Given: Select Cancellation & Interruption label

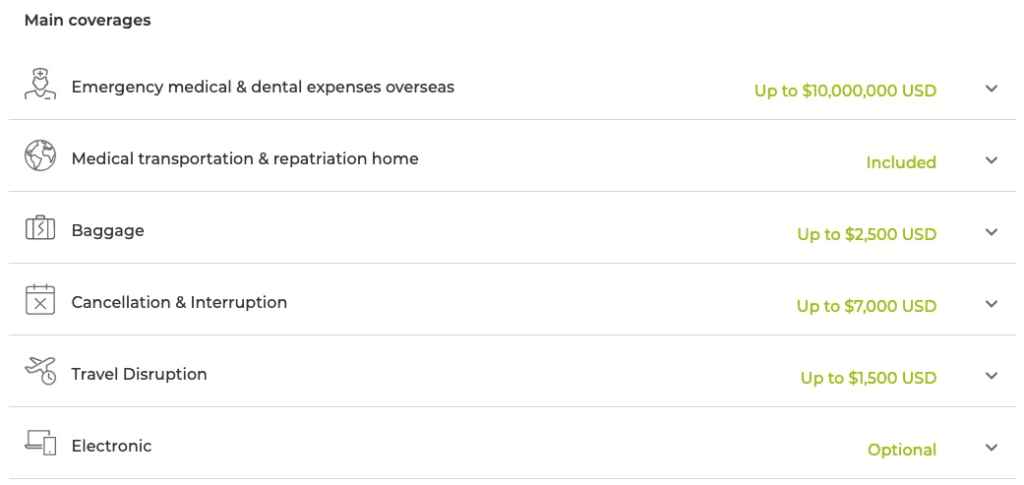Looking at the screenshot, I should pyautogui.click(x=179, y=302).
